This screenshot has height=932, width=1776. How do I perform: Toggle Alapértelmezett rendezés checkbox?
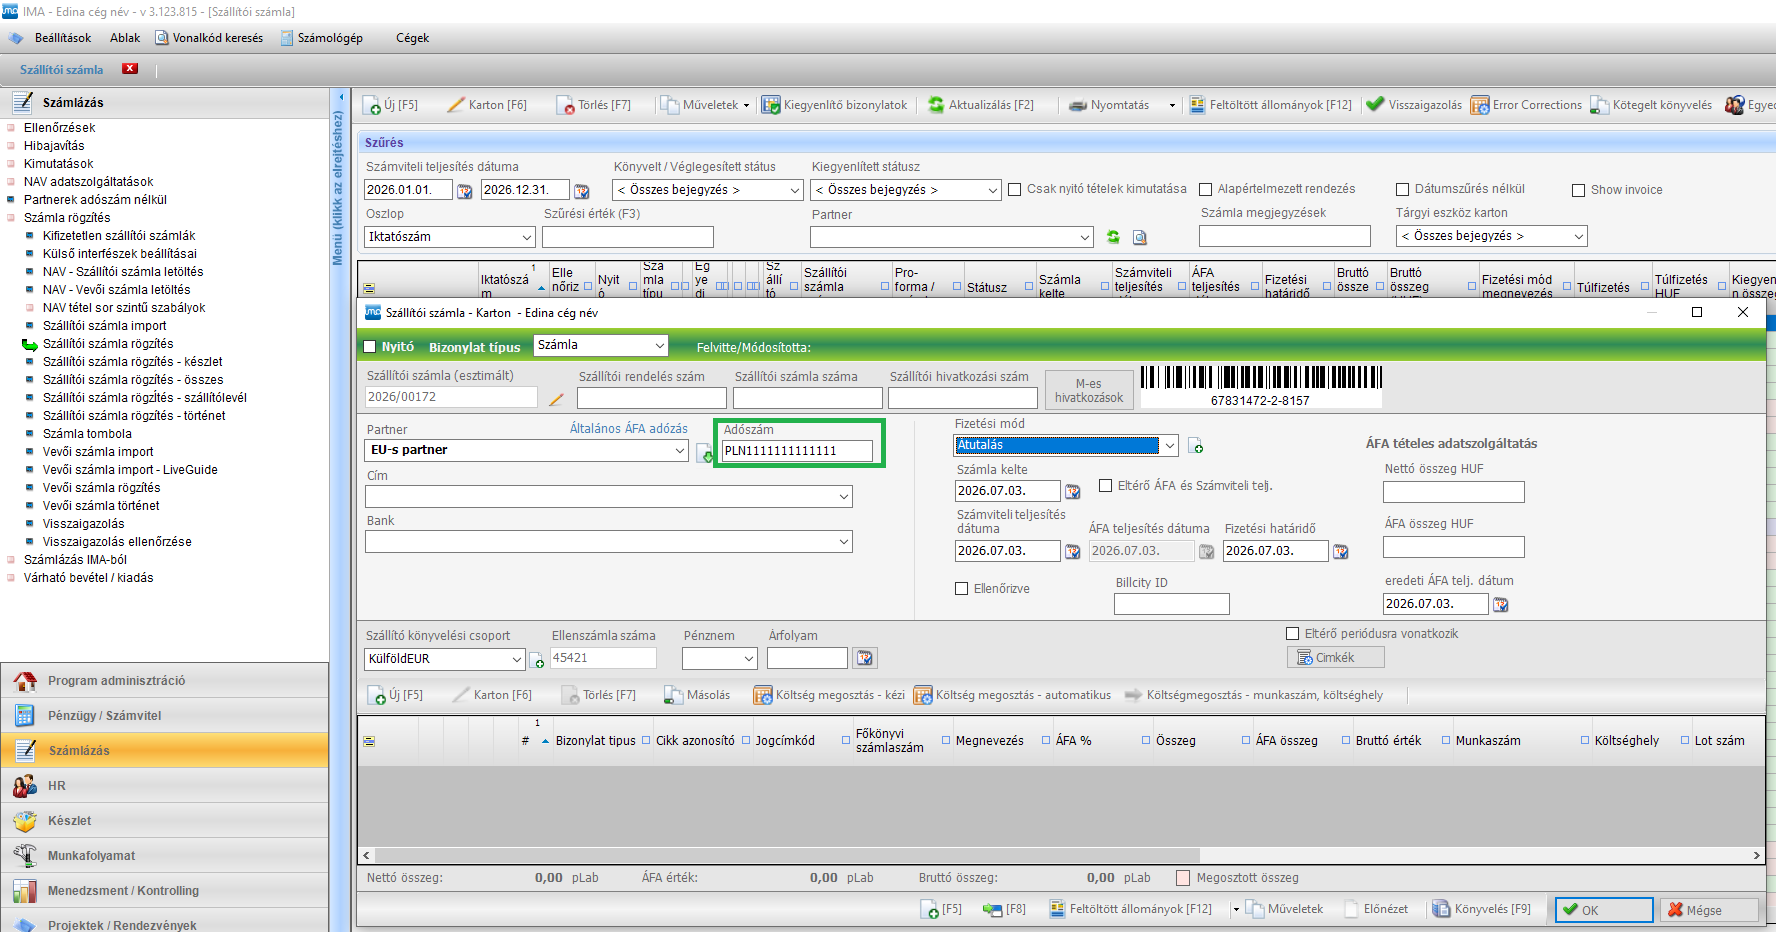point(1205,189)
